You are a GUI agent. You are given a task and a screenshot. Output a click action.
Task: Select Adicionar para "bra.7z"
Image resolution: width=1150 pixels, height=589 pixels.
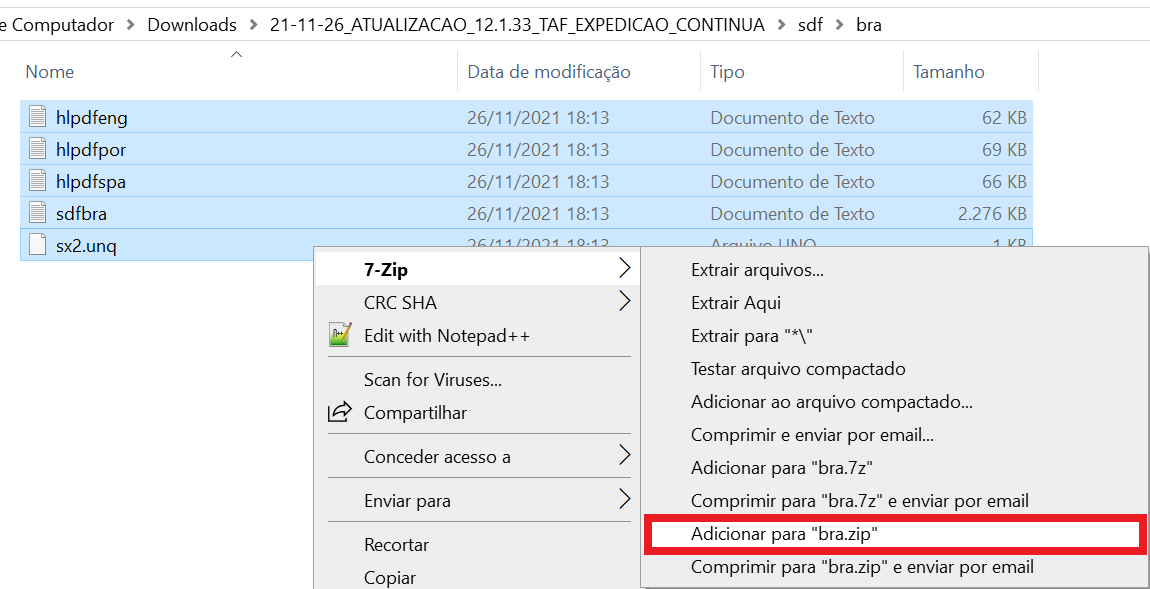pos(894,467)
